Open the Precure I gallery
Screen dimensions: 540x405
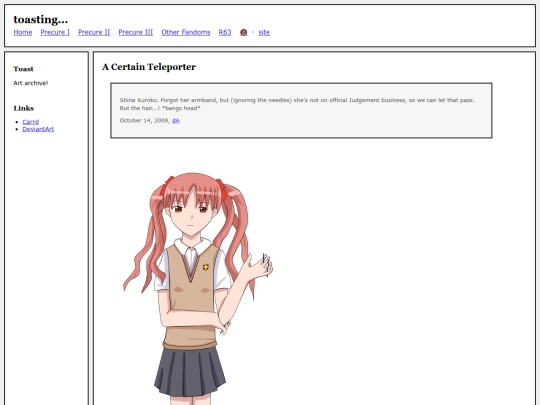tap(55, 32)
